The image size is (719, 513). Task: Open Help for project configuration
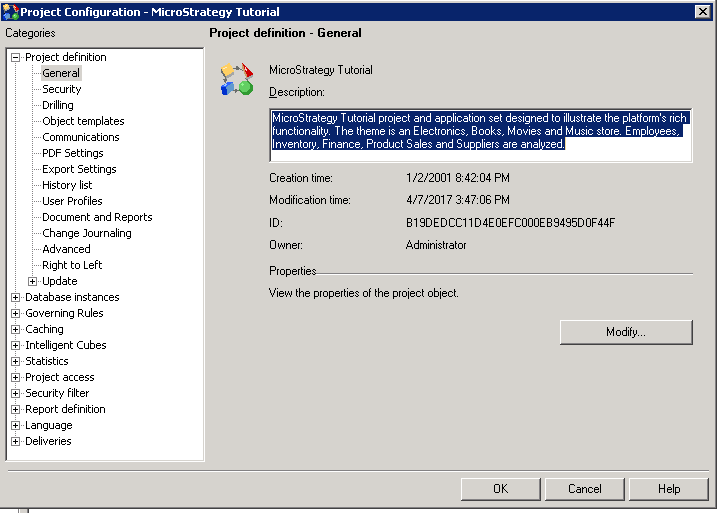668,489
